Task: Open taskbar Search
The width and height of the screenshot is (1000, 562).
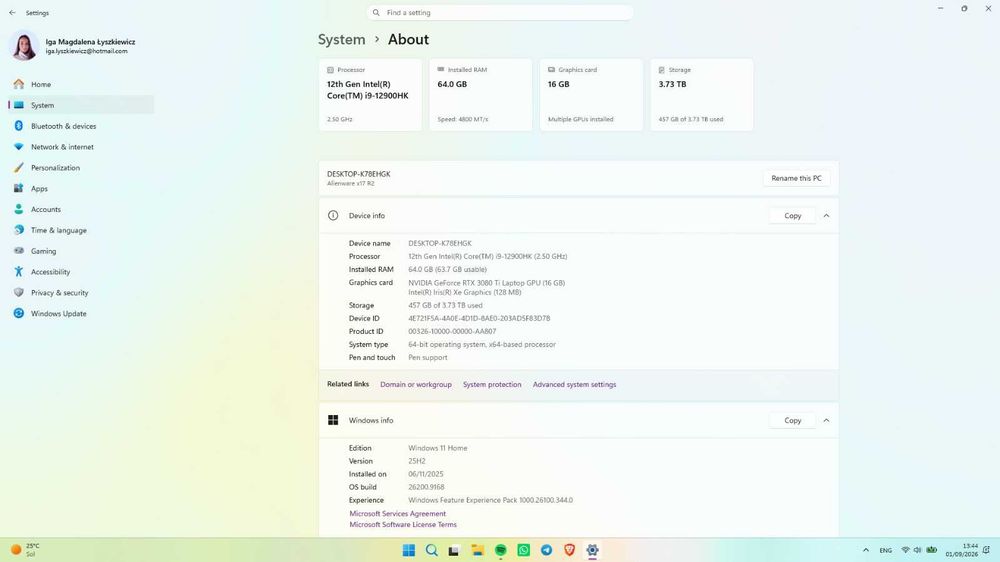Action: 432,551
